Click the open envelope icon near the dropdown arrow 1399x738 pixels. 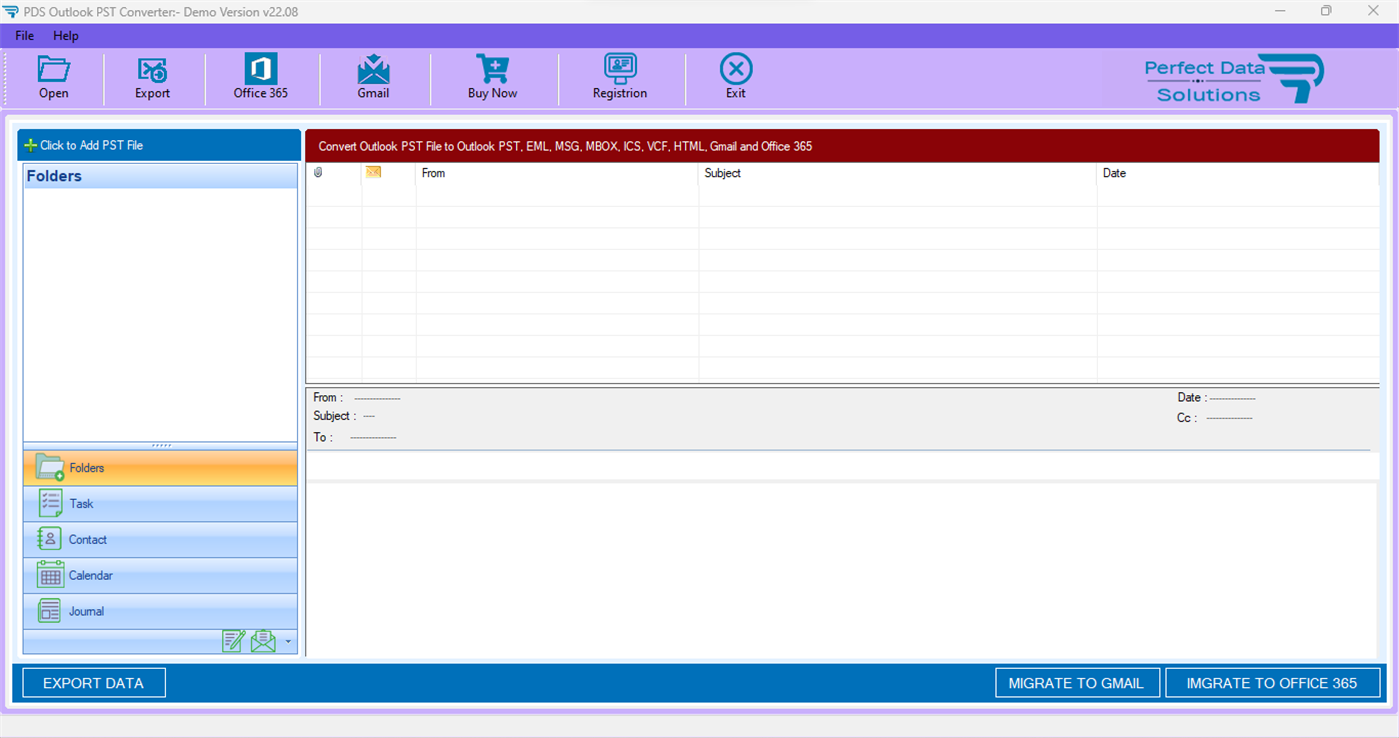(x=263, y=641)
